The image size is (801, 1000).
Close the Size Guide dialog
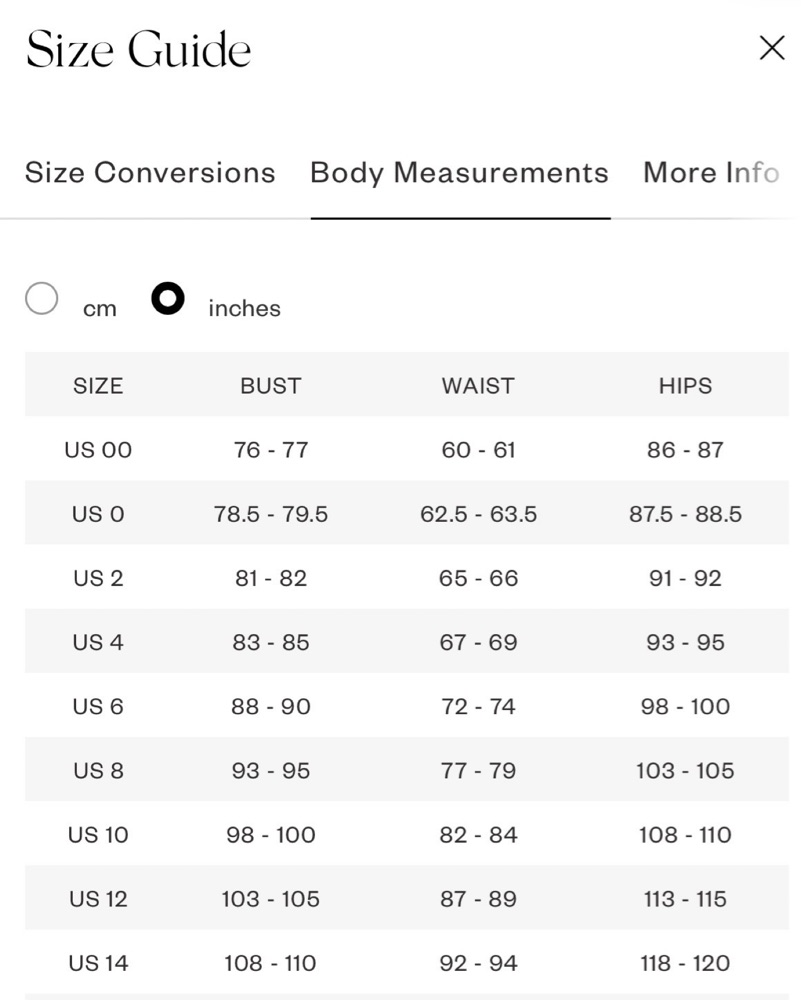[772, 48]
